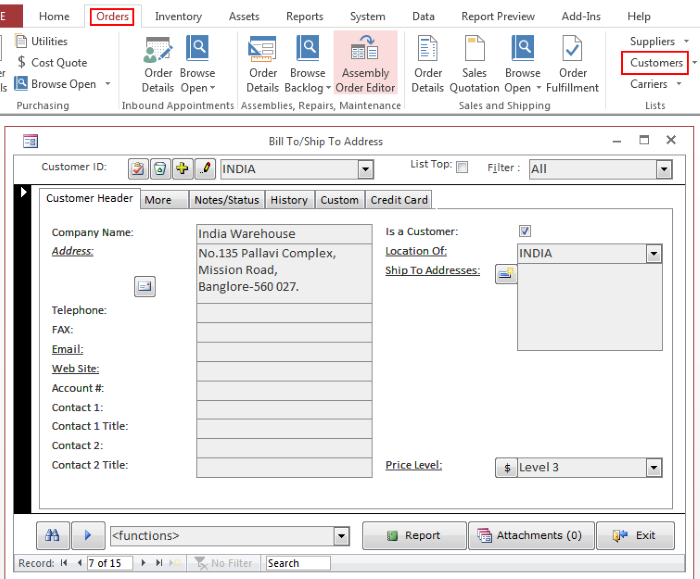700x579 pixels.
Task: Uncheck the Is a Customer checkbox
Action: tap(525, 231)
